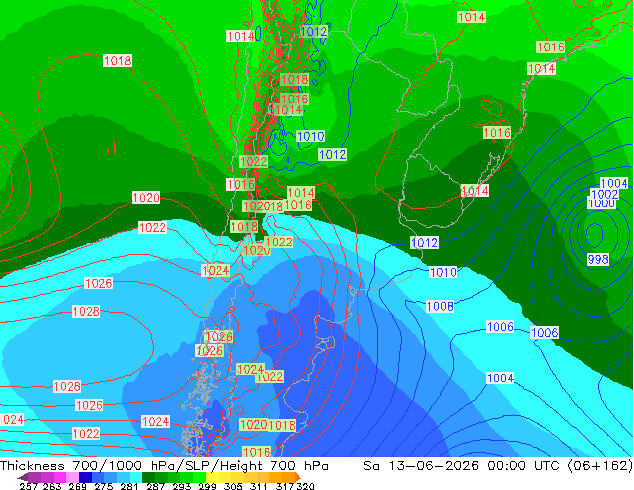
Task: Click legend value 257
Action: tap(29, 486)
